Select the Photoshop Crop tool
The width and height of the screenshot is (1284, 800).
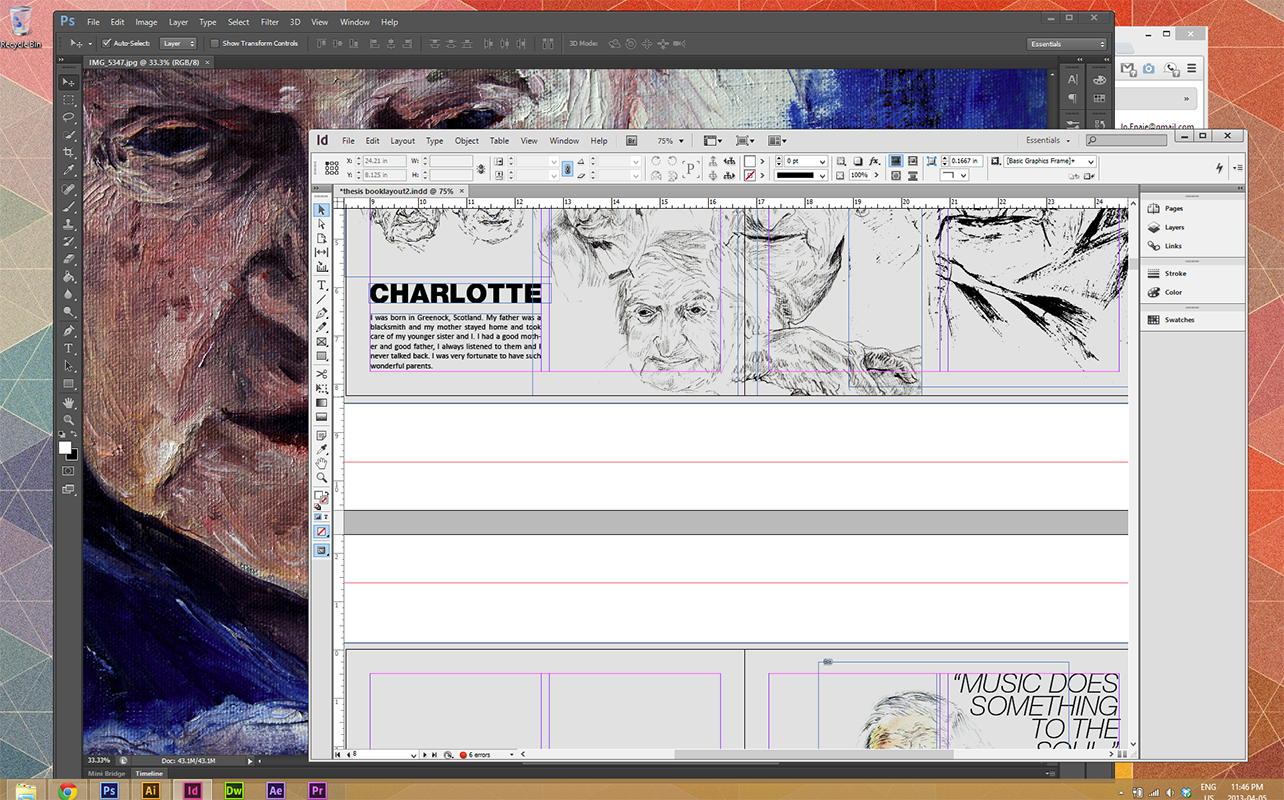(68, 152)
